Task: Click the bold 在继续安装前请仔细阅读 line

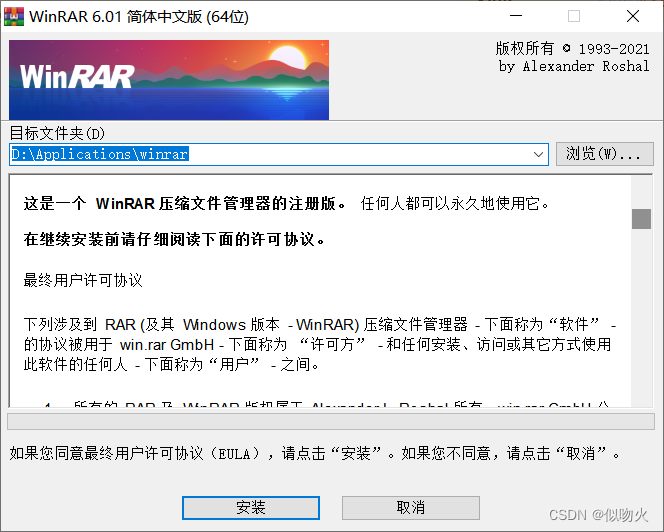Action: 174,240
